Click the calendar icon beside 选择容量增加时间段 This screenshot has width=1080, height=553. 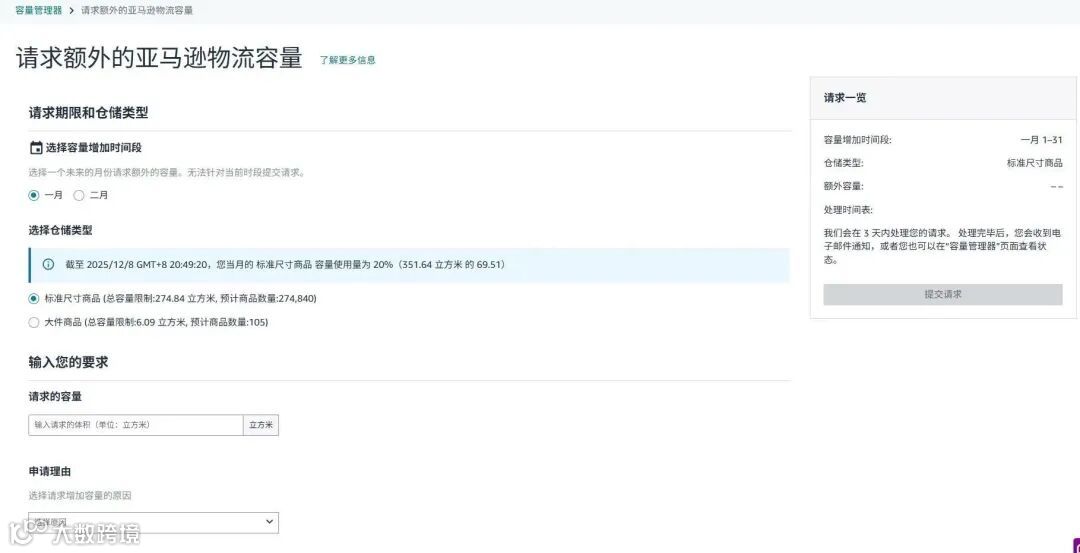click(36, 148)
